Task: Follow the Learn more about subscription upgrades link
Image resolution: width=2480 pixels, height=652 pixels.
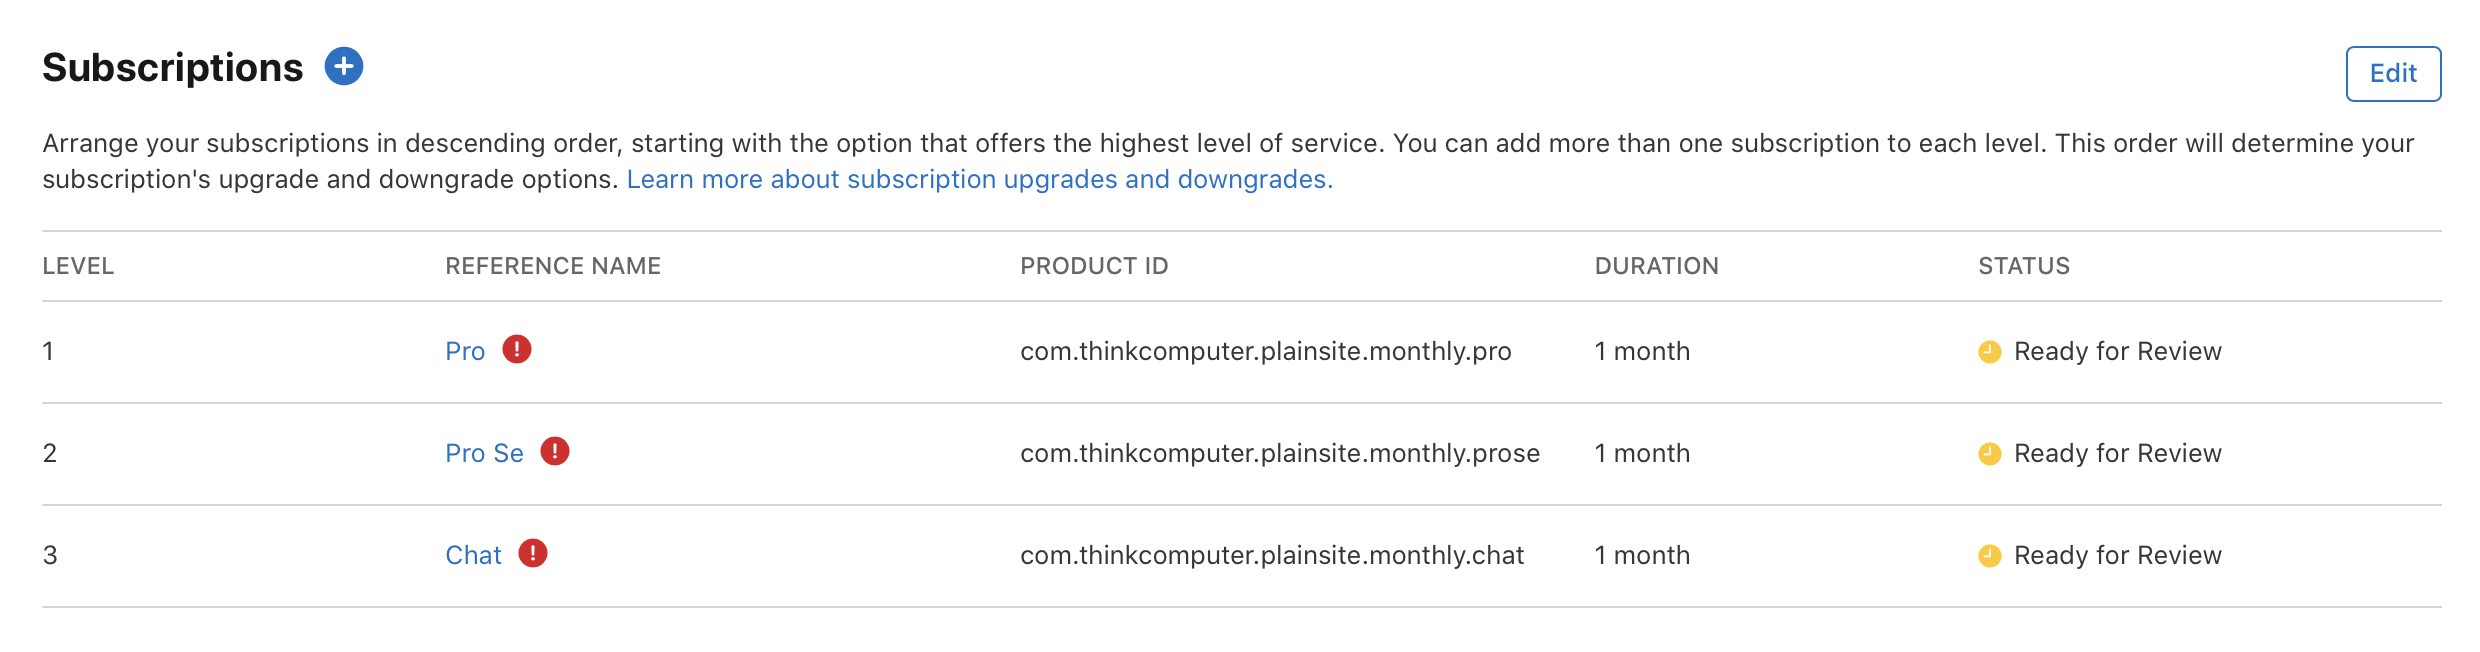Action: 980,179
